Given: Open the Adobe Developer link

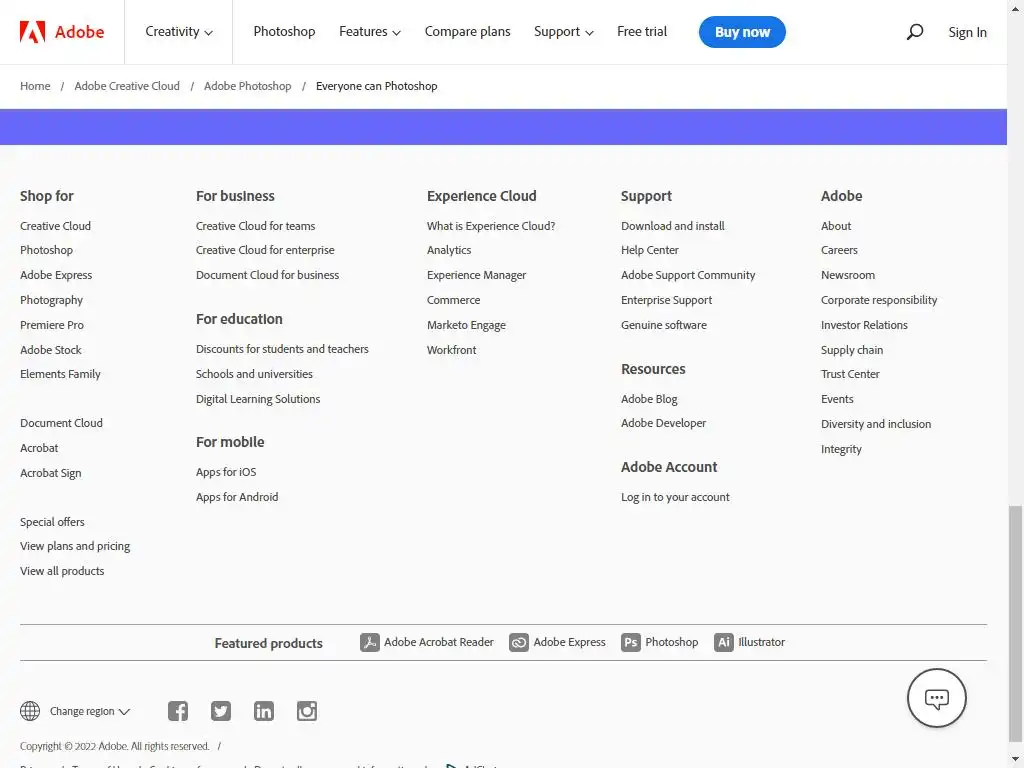Looking at the screenshot, I should coord(664,423).
